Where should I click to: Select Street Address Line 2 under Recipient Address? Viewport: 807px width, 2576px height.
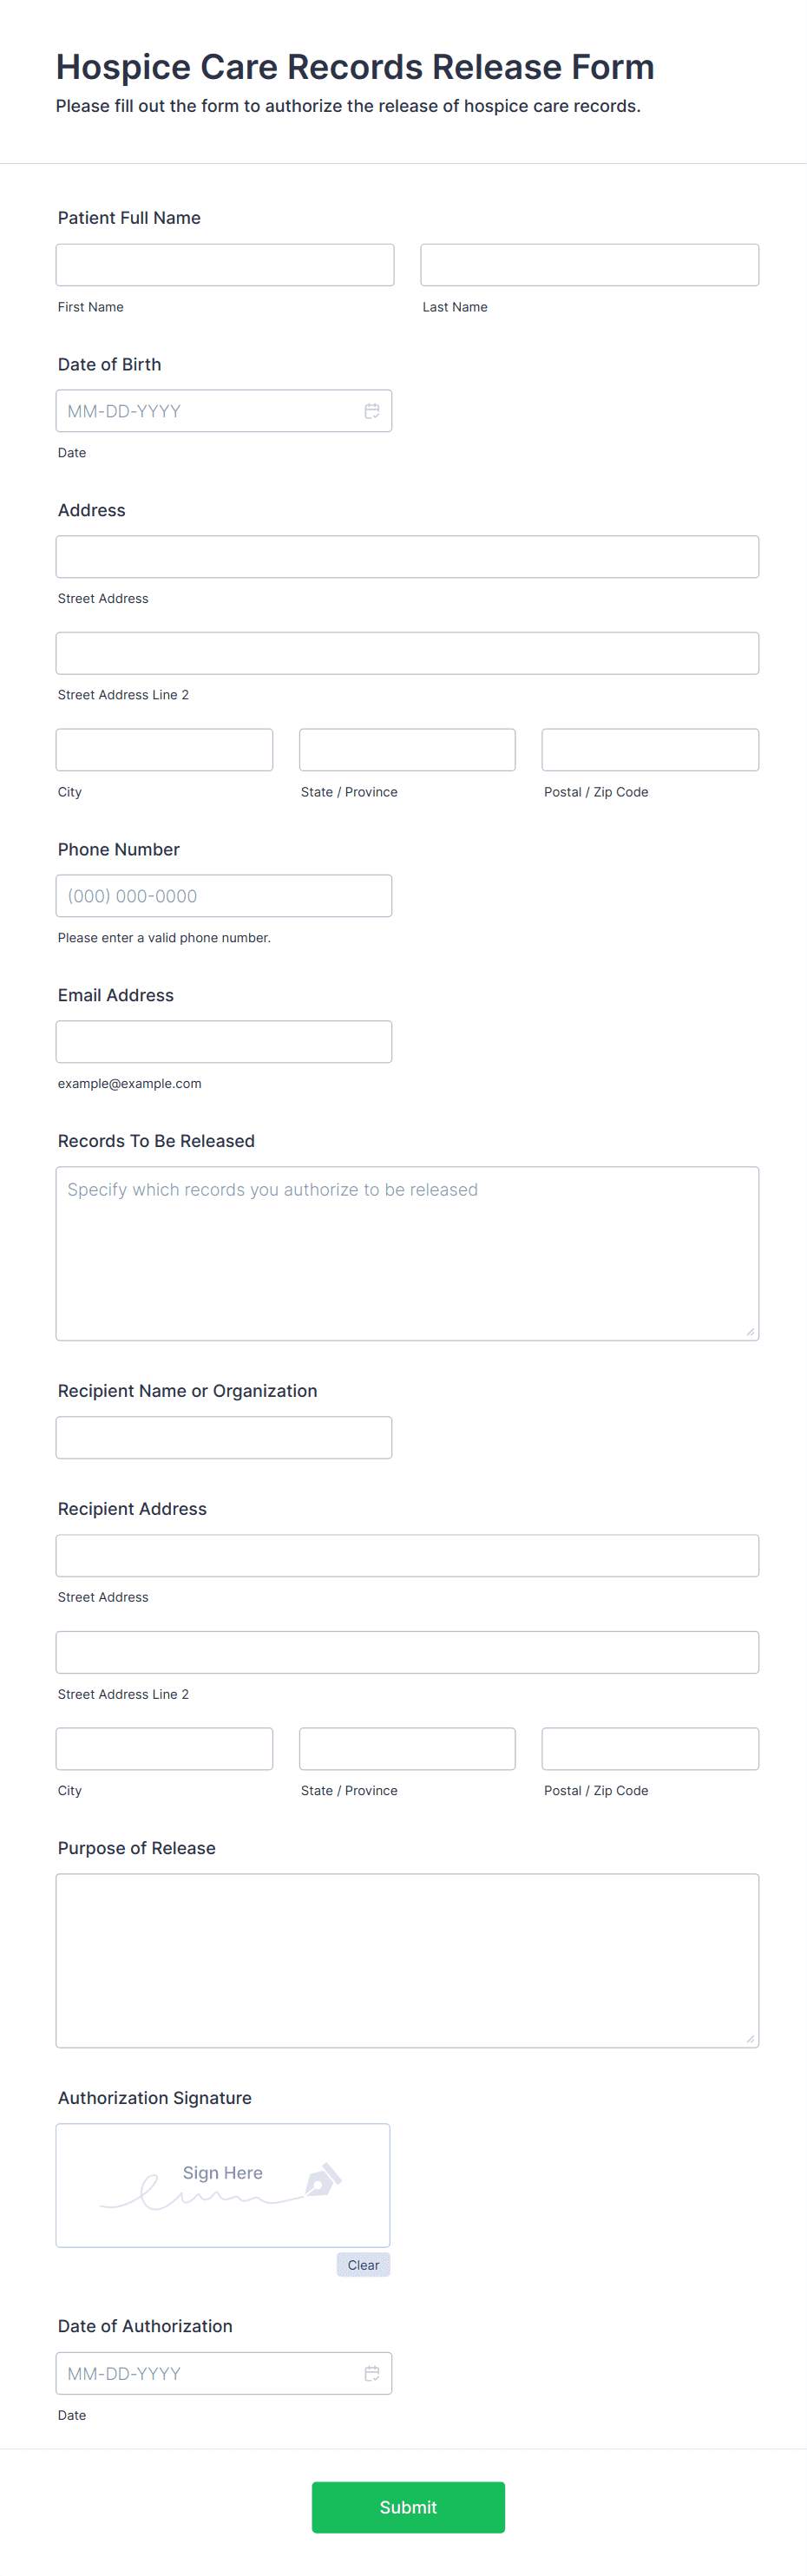point(406,1652)
